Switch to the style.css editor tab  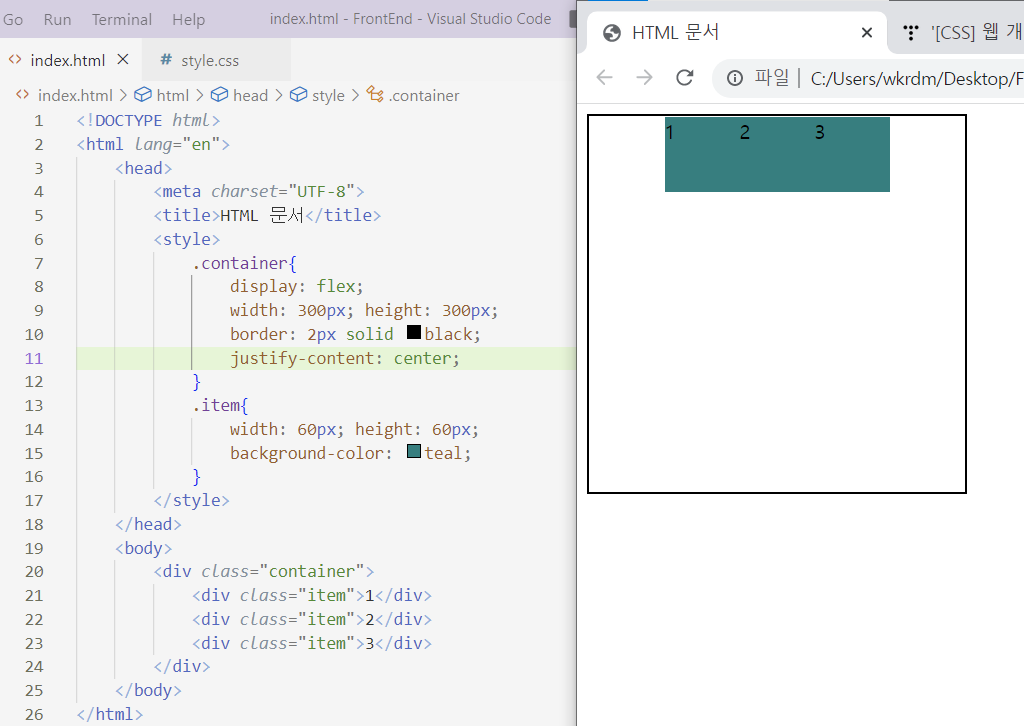(210, 61)
